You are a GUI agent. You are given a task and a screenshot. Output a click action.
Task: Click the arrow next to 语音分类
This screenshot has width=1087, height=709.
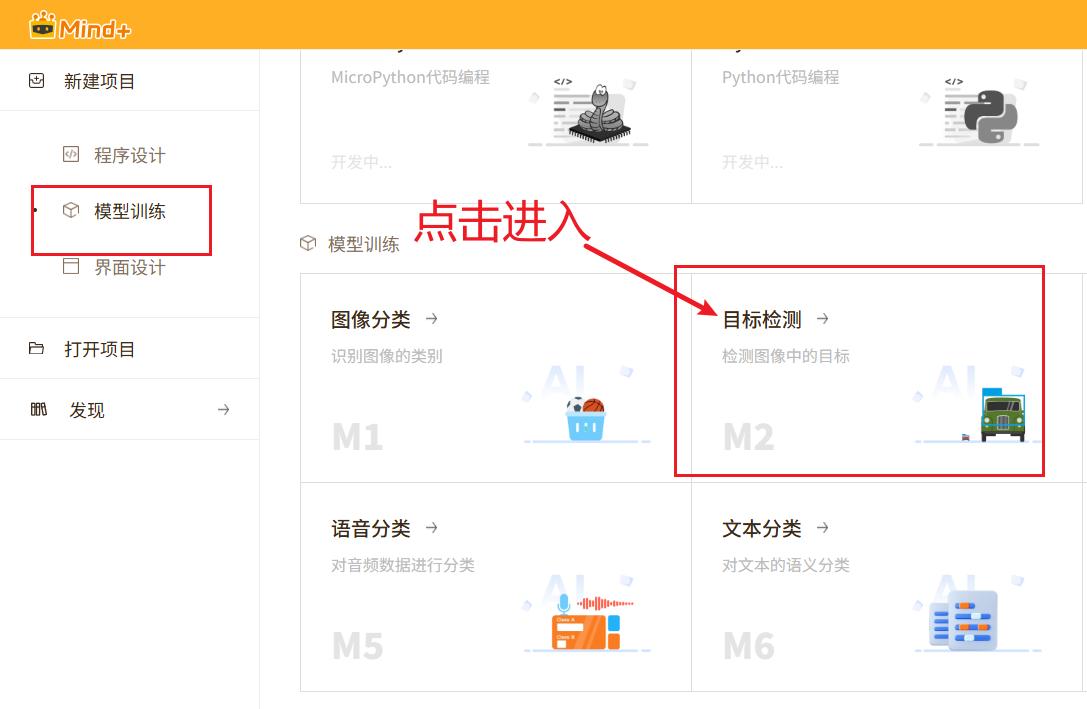click(x=432, y=528)
